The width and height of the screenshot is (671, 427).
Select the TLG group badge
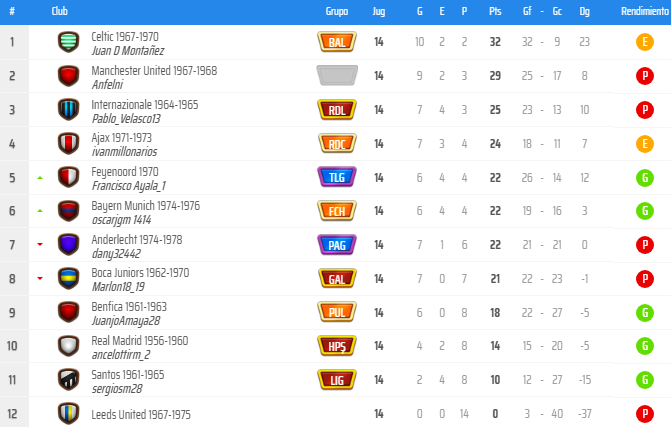(337, 177)
